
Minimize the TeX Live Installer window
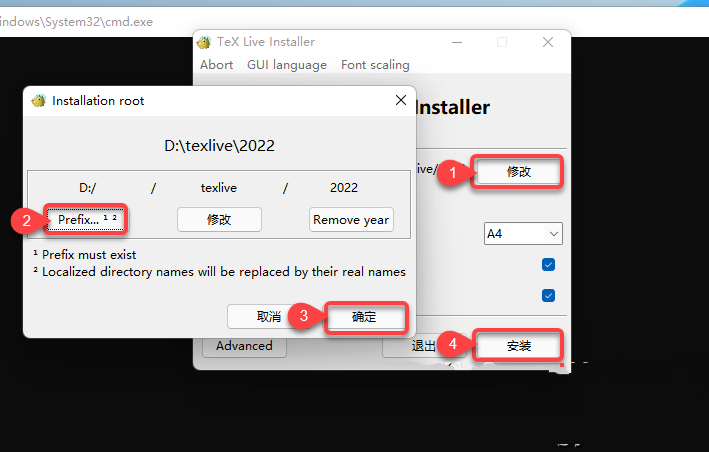point(457,42)
